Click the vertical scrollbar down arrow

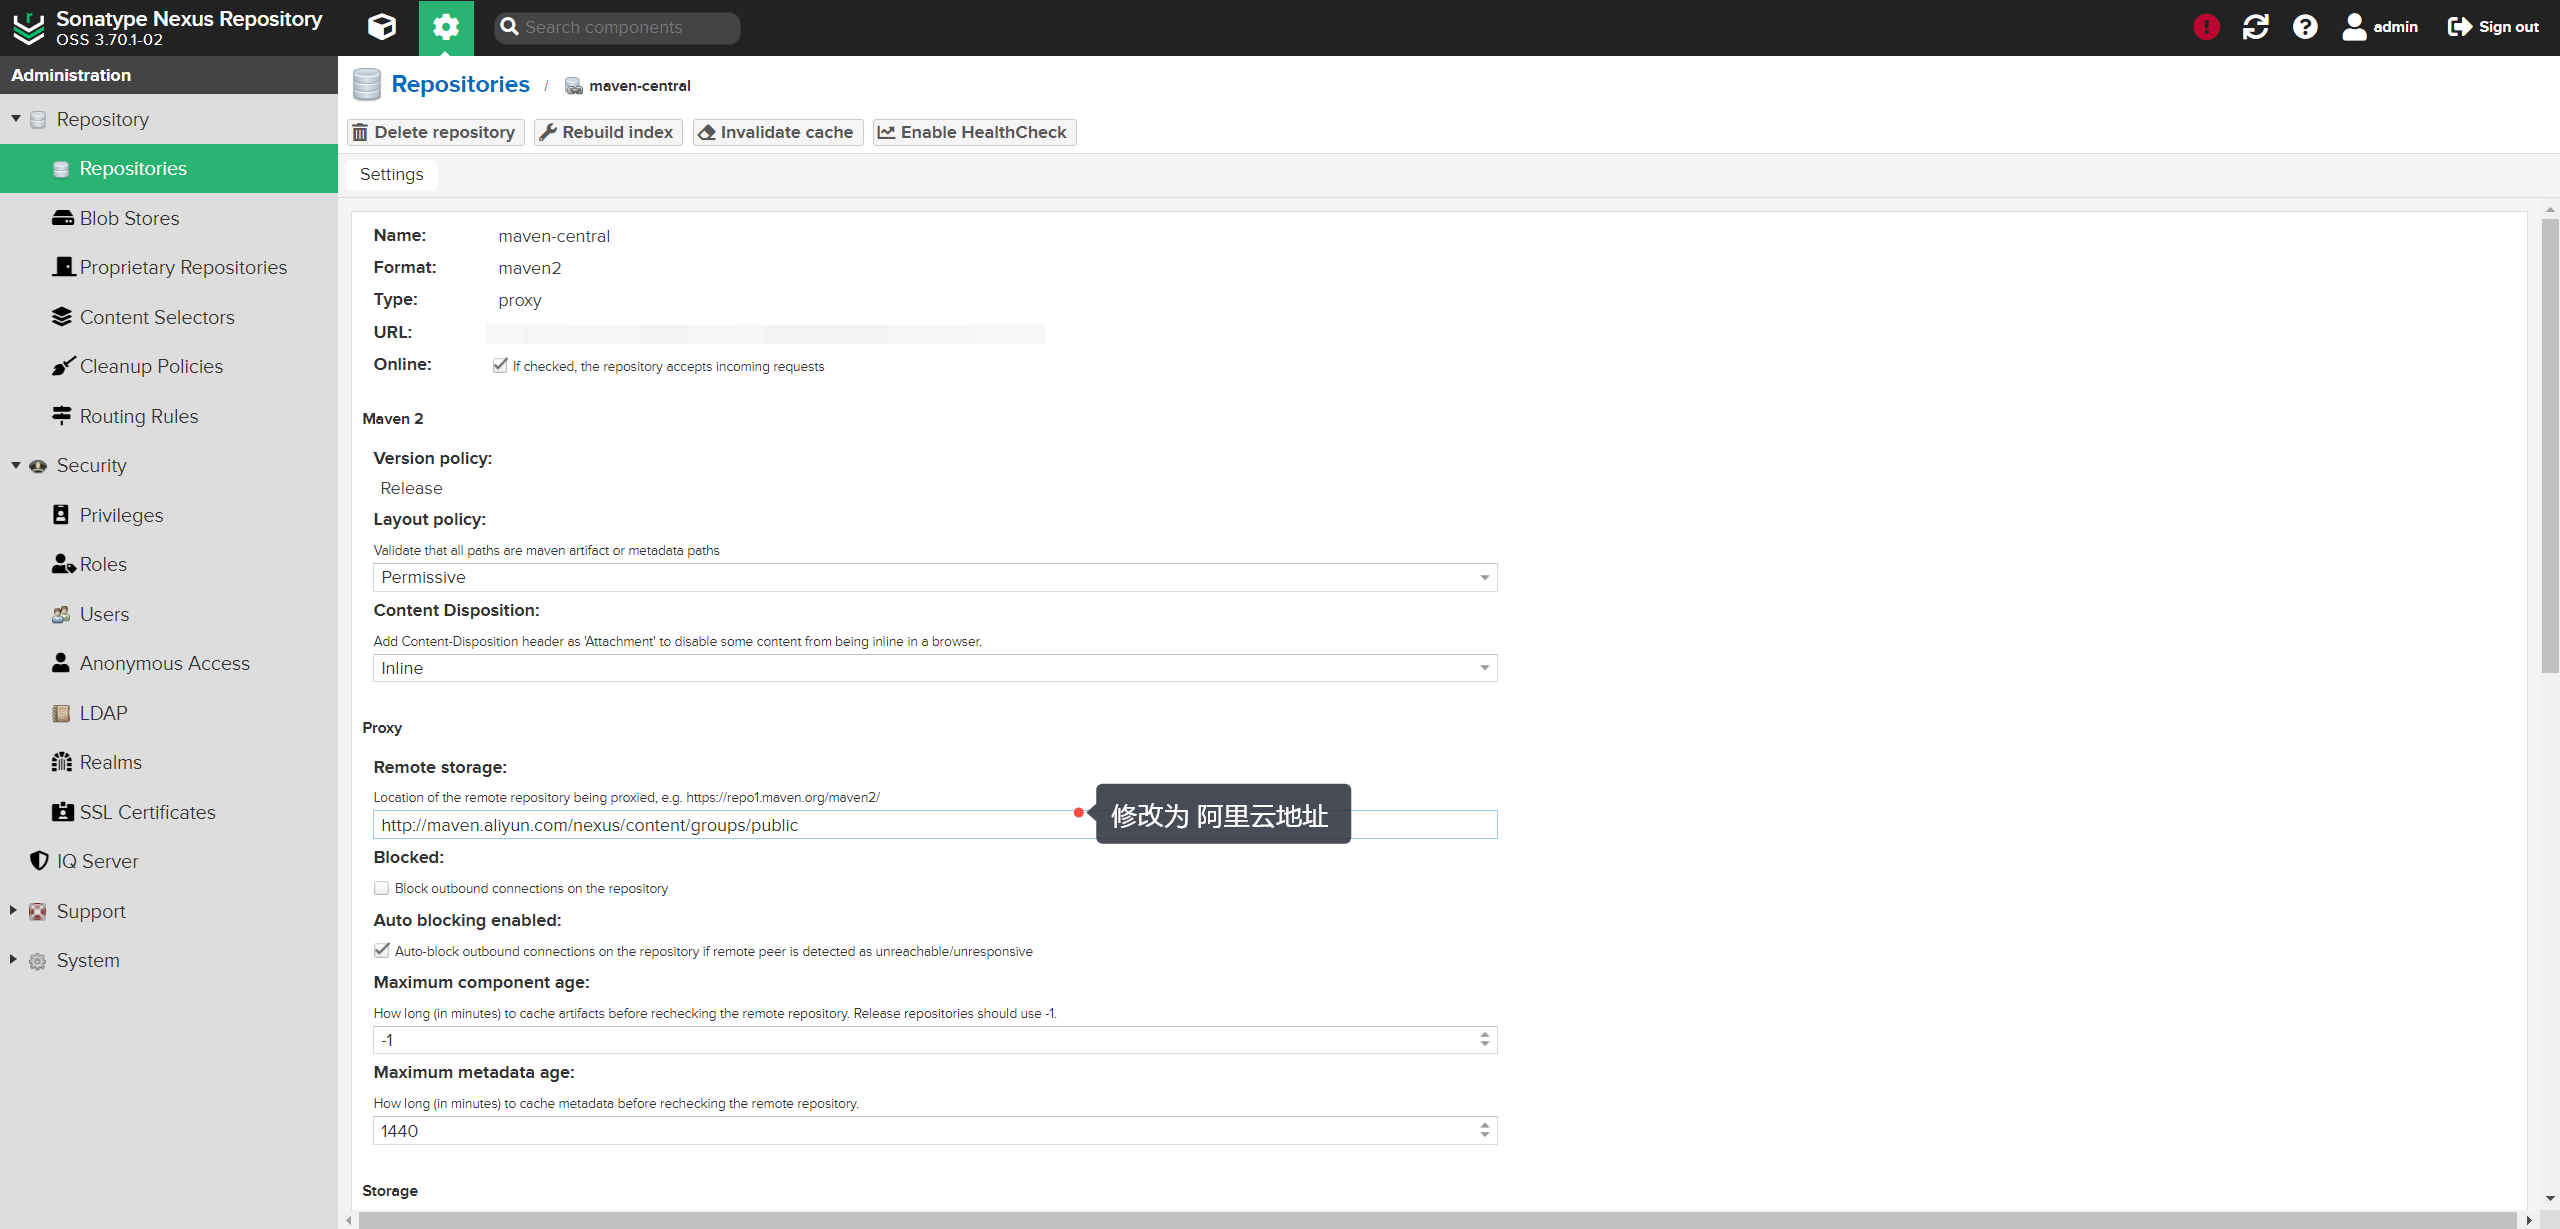click(2550, 1197)
